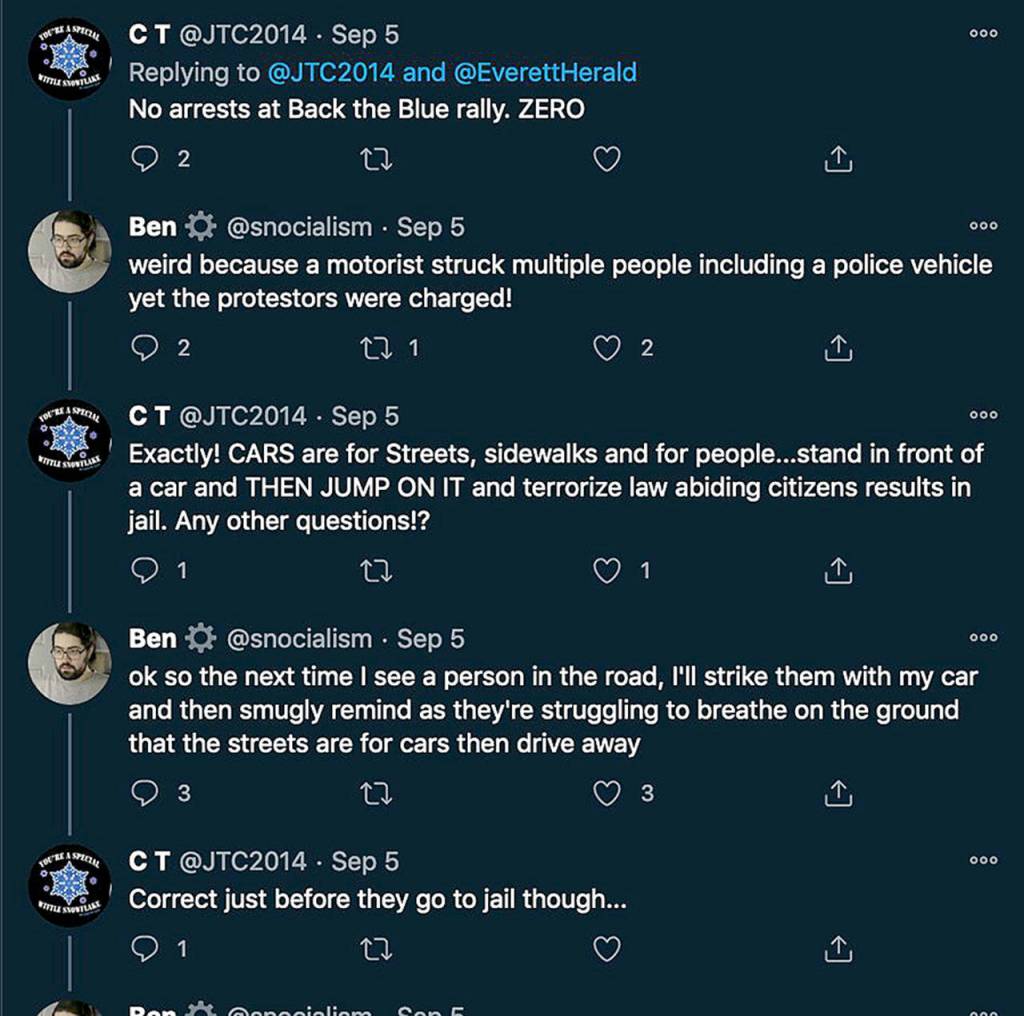The image size is (1024, 1016).
Task: Open more options for the "No arrests" tweet
Action: [983, 34]
